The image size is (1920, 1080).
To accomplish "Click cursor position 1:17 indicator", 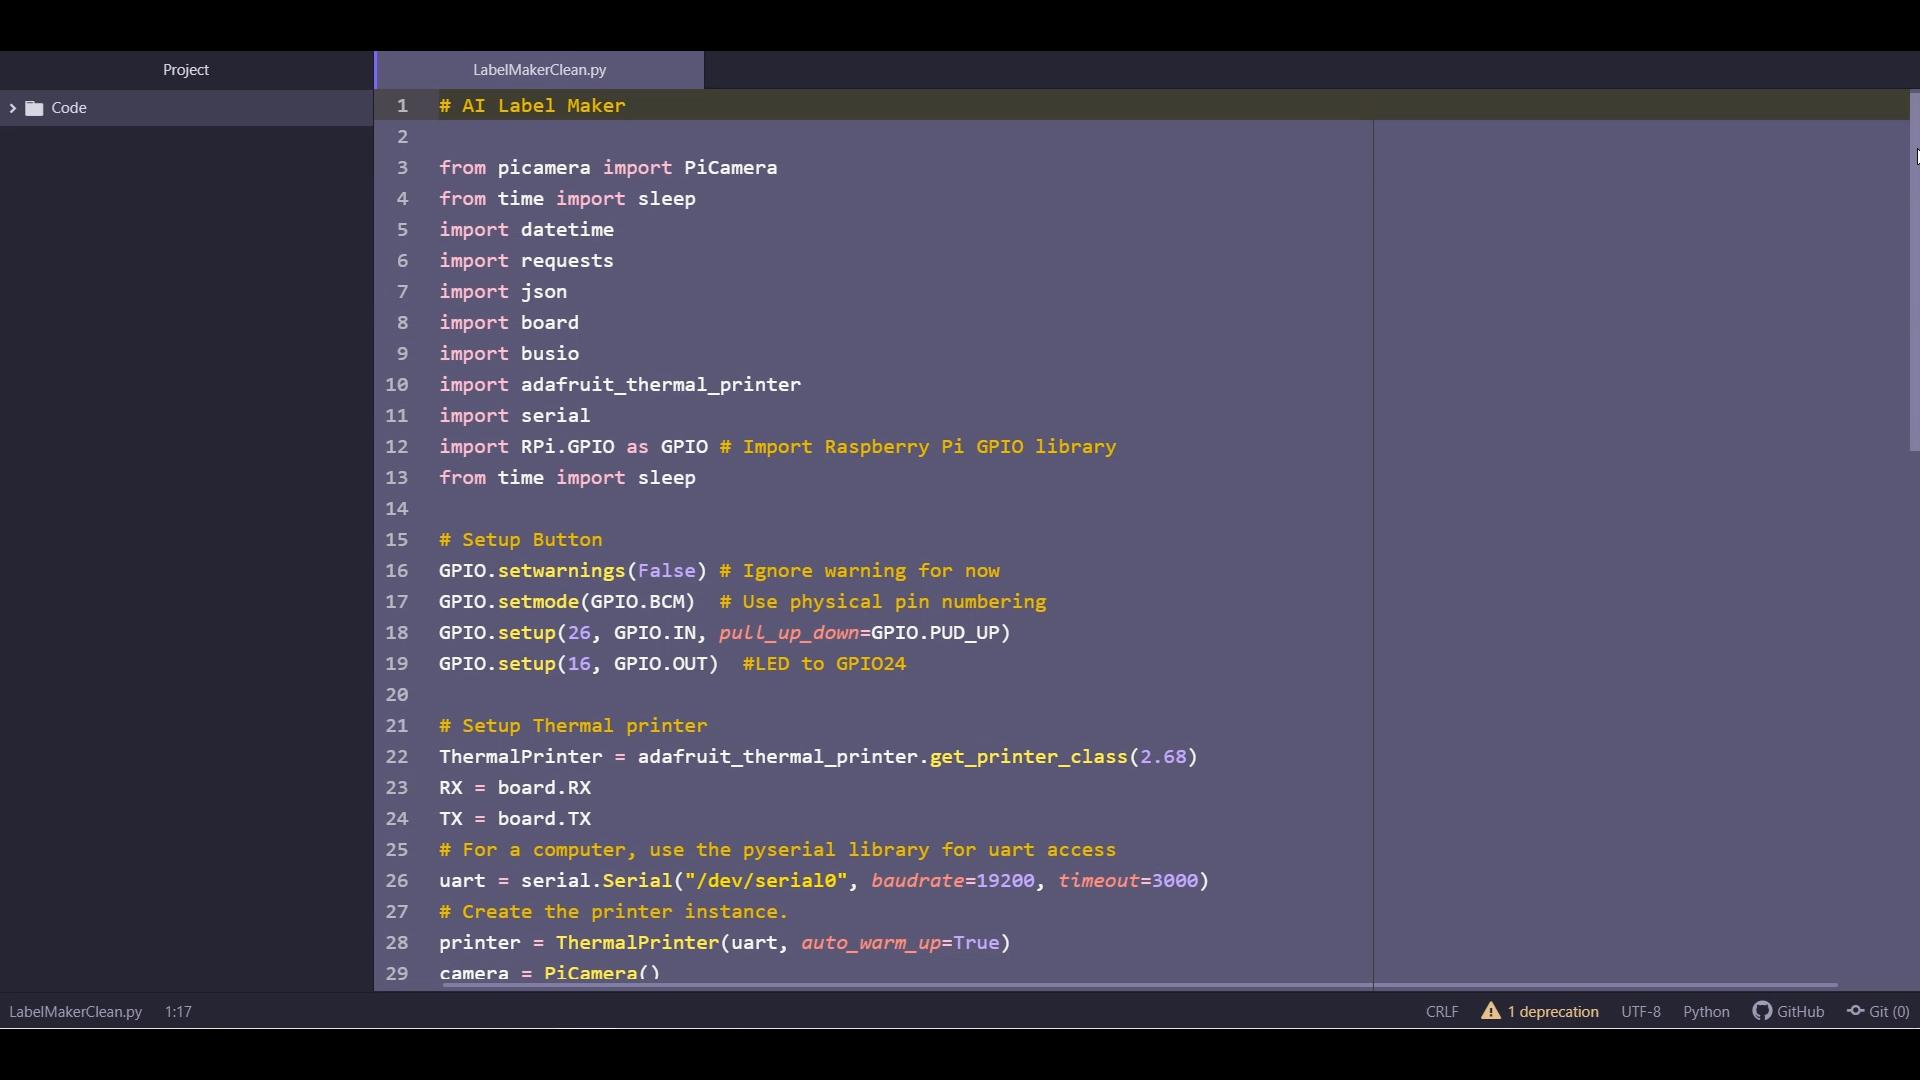I will 178,1012.
